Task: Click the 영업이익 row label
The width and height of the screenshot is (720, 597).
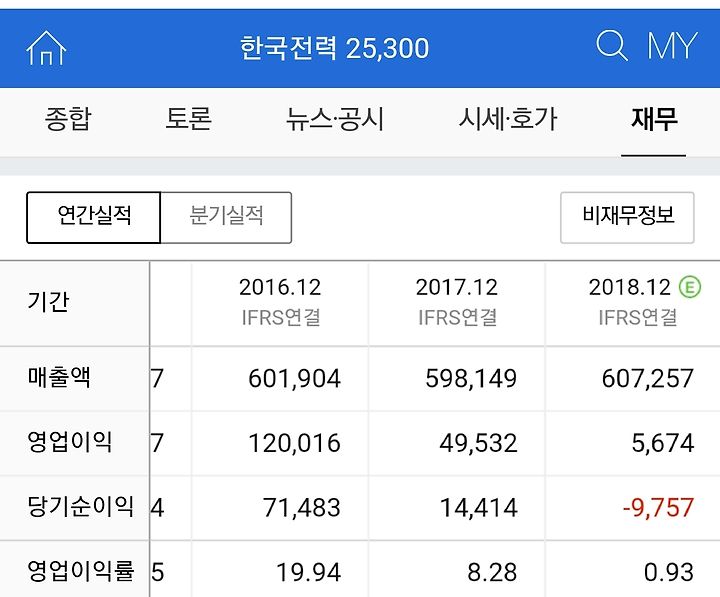Action: click(70, 442)
